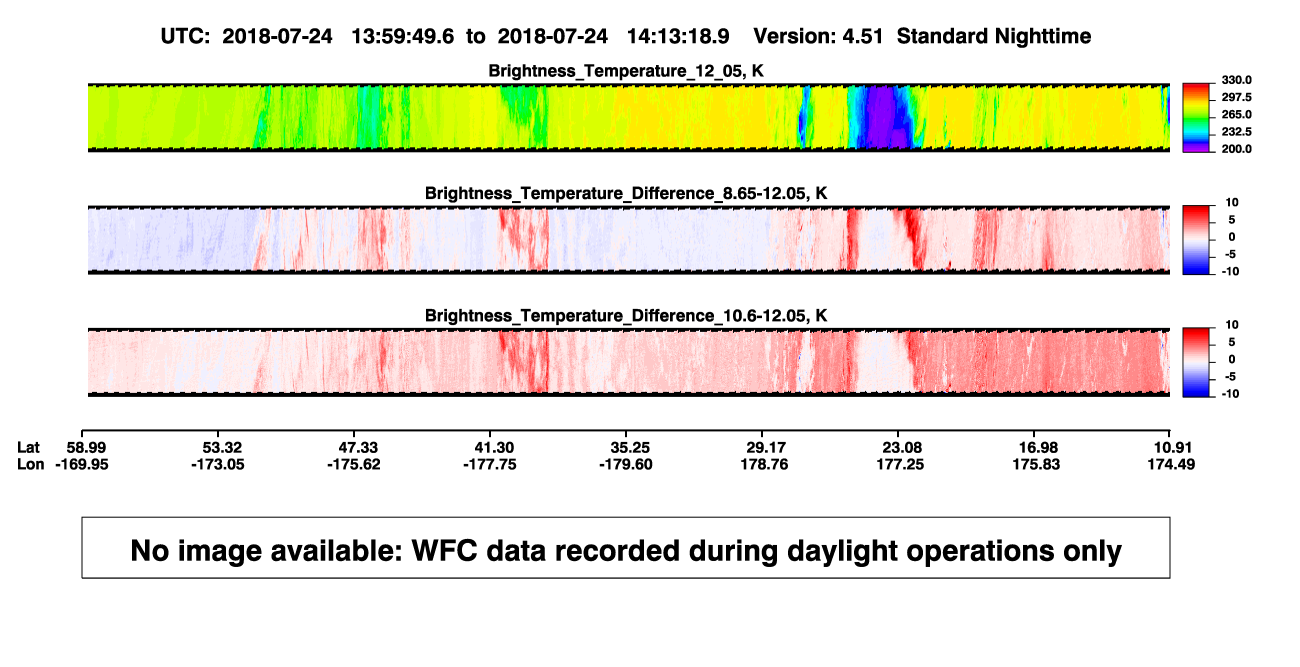Click latitude value 35.25
This screenshot has width=1300, height=667.
tap(629, 447)
